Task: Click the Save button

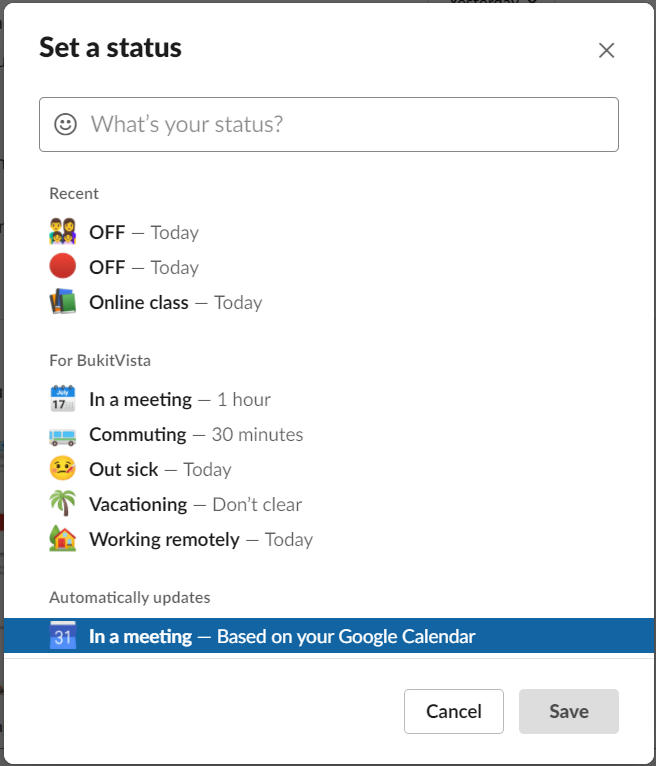Action: [x=569, y=711]
